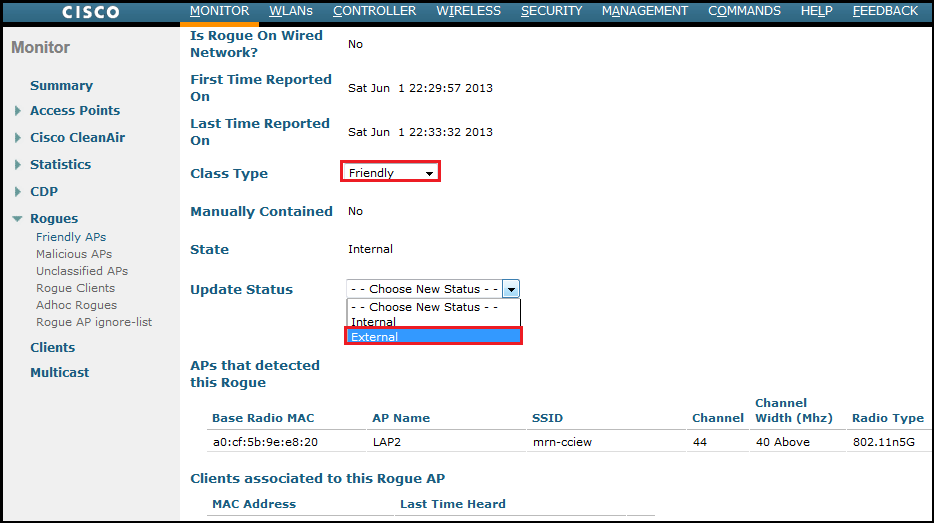The height and width of the screenshot is (523, 934).
Task: Switch to the SECURITY tab
Action: pos(551,11)
